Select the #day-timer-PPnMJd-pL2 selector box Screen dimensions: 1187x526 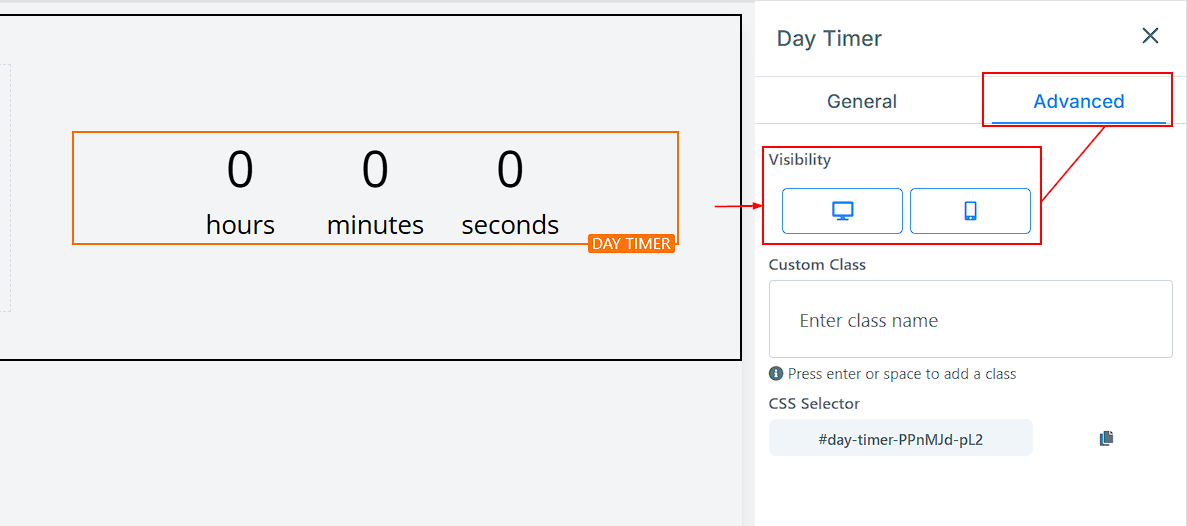pyautogui.click(x=900, y=439)
